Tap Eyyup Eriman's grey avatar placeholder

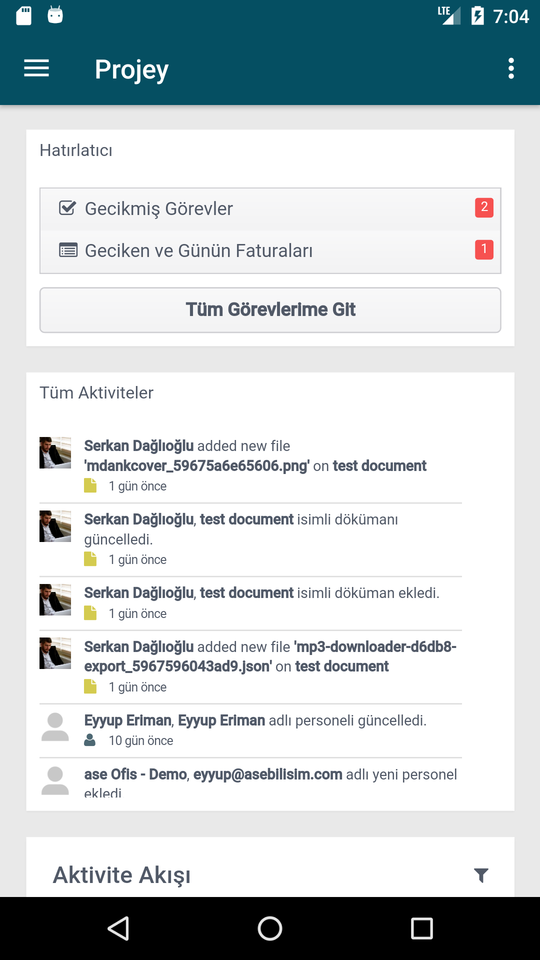[x=55, y=727]
